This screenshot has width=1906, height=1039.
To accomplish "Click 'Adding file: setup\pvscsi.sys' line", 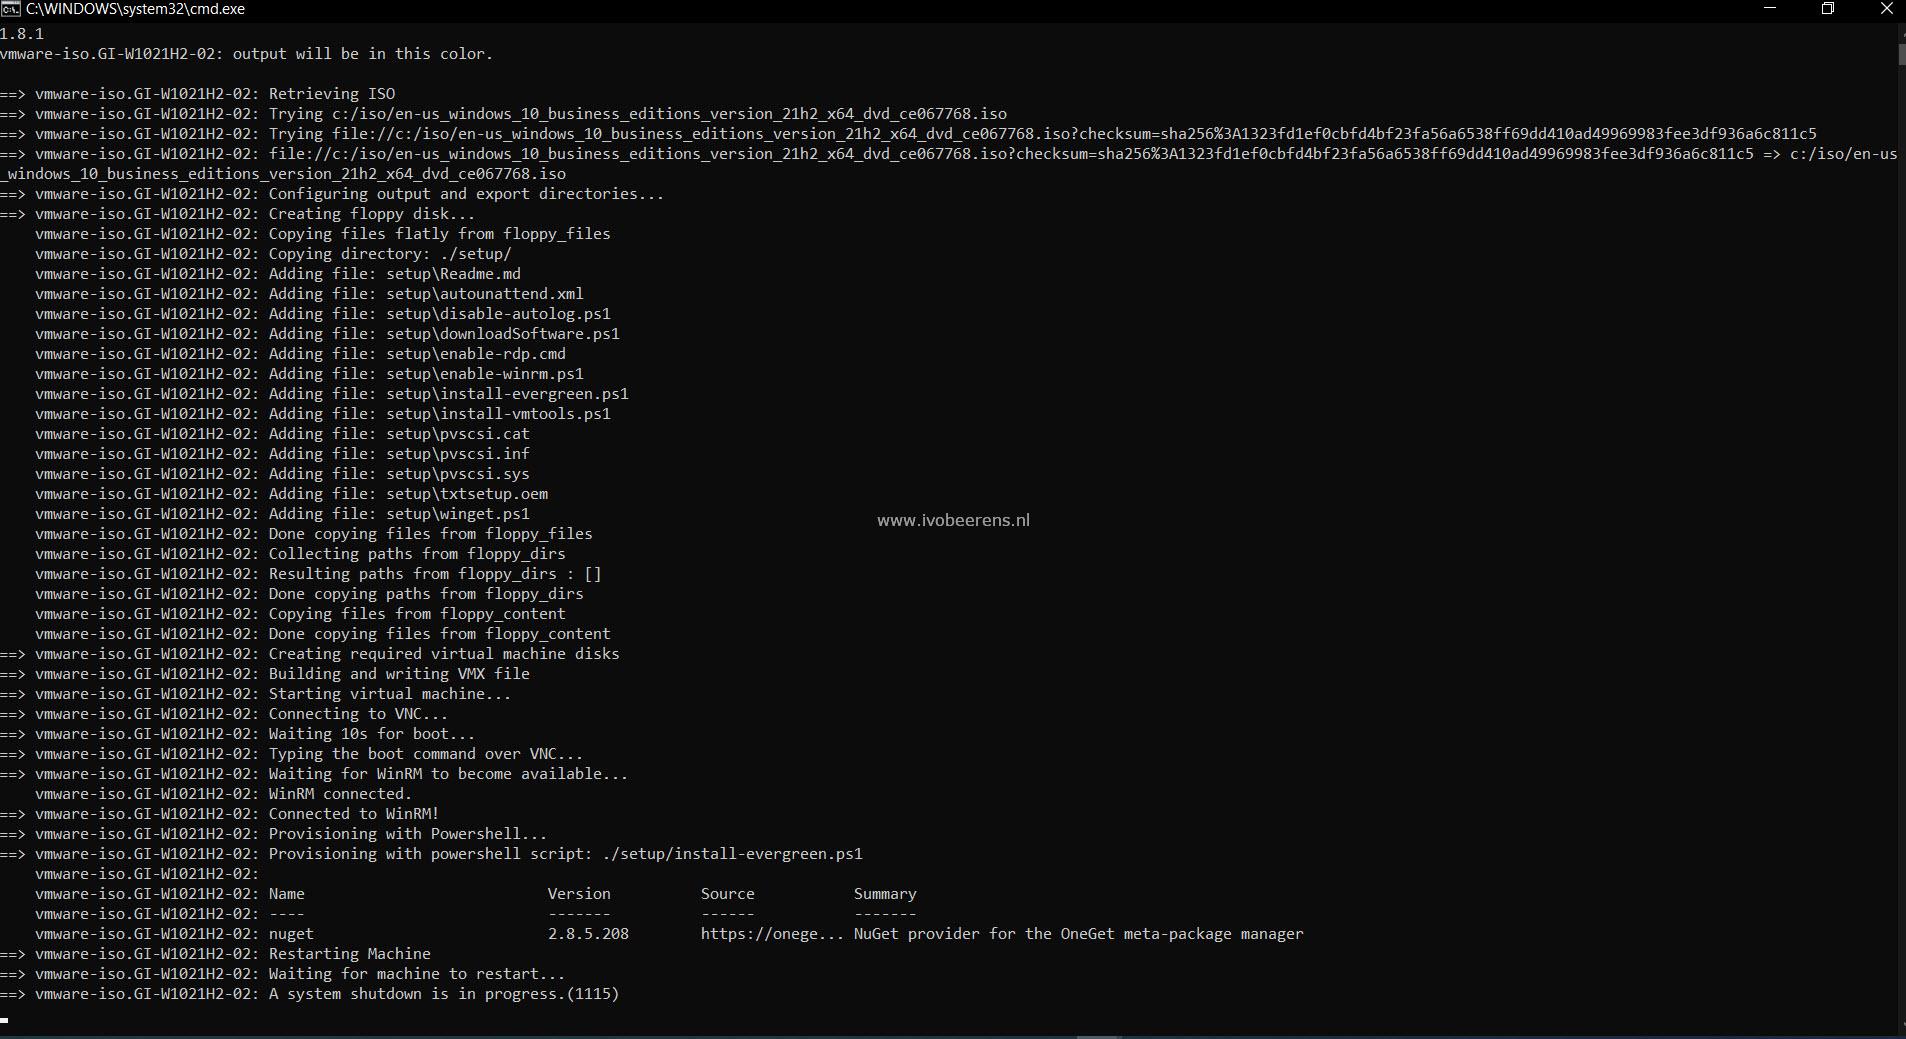I will point(399,474).
